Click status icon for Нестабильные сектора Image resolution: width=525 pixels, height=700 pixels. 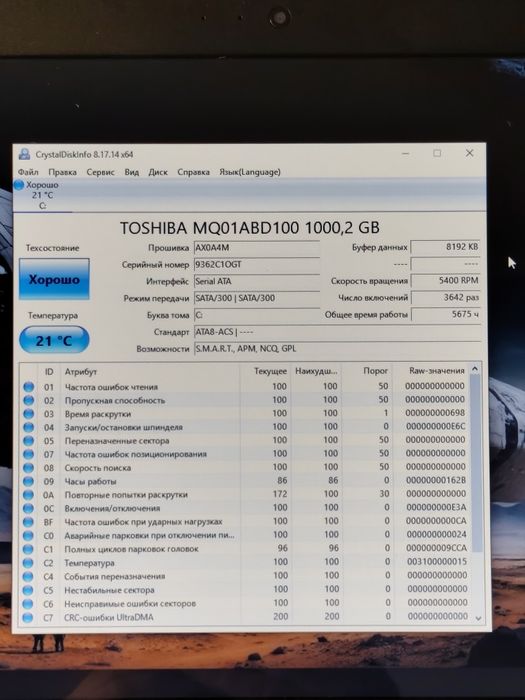pos(28,590)
